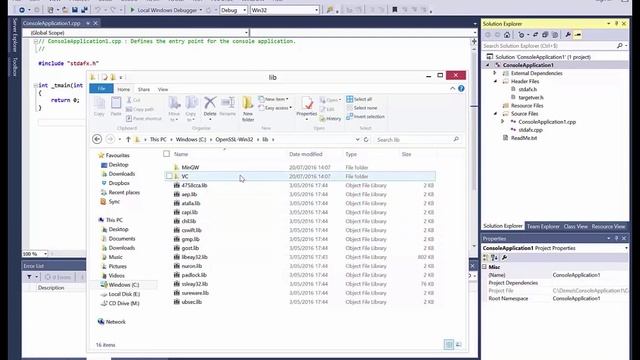Collapse Header Files node
Viewport: 640px width, 360px height.
click(495, 81)
